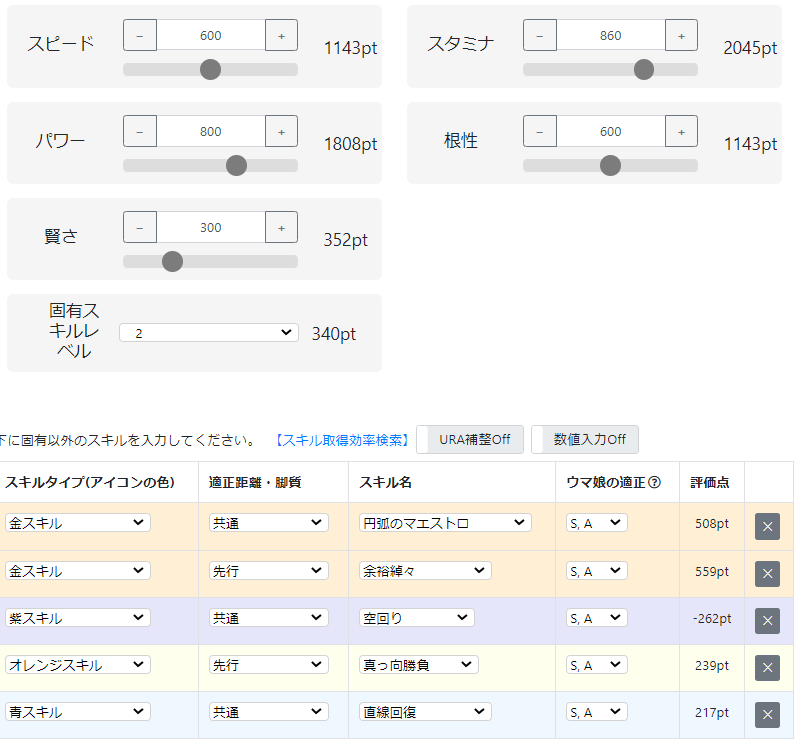Increase the 賢さ value with plus button
Viewport: 794px width, 741px height.
click(x=282, y=227)
